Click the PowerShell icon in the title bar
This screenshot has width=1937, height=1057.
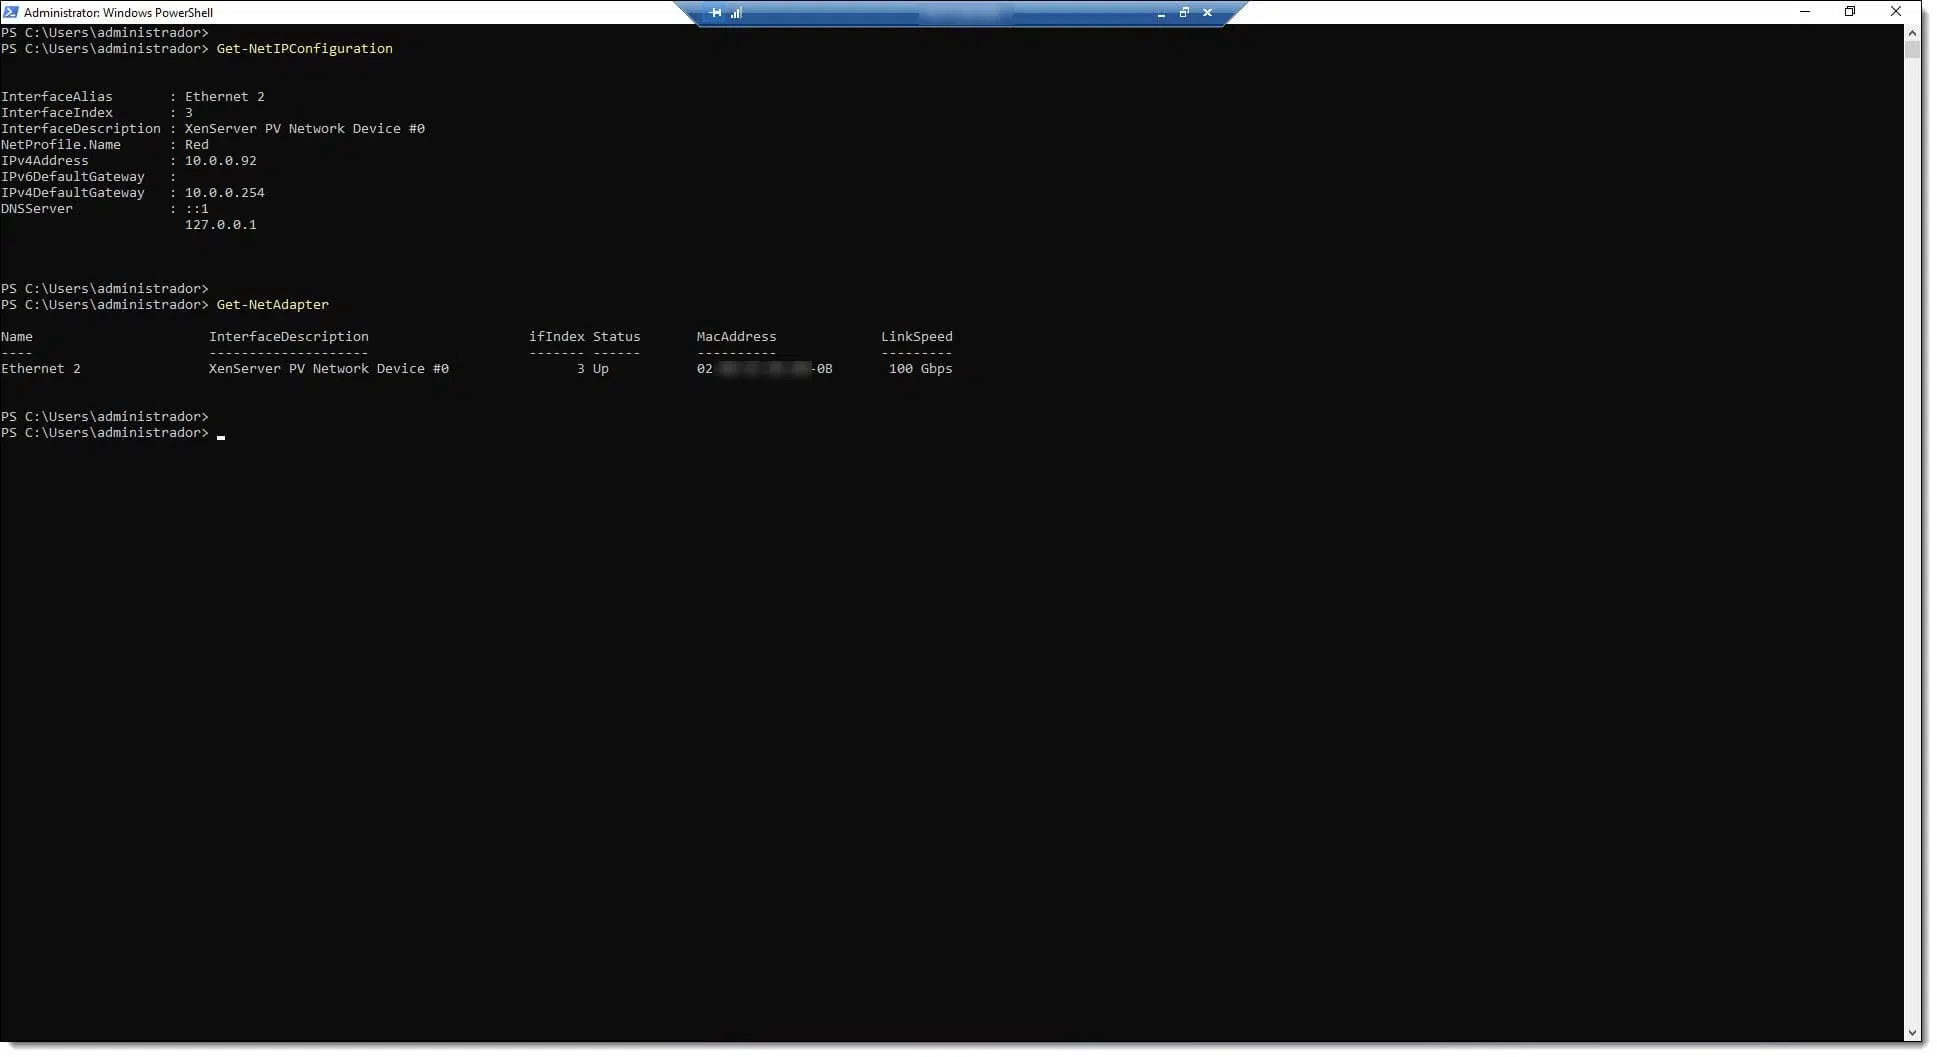point(11,12)
